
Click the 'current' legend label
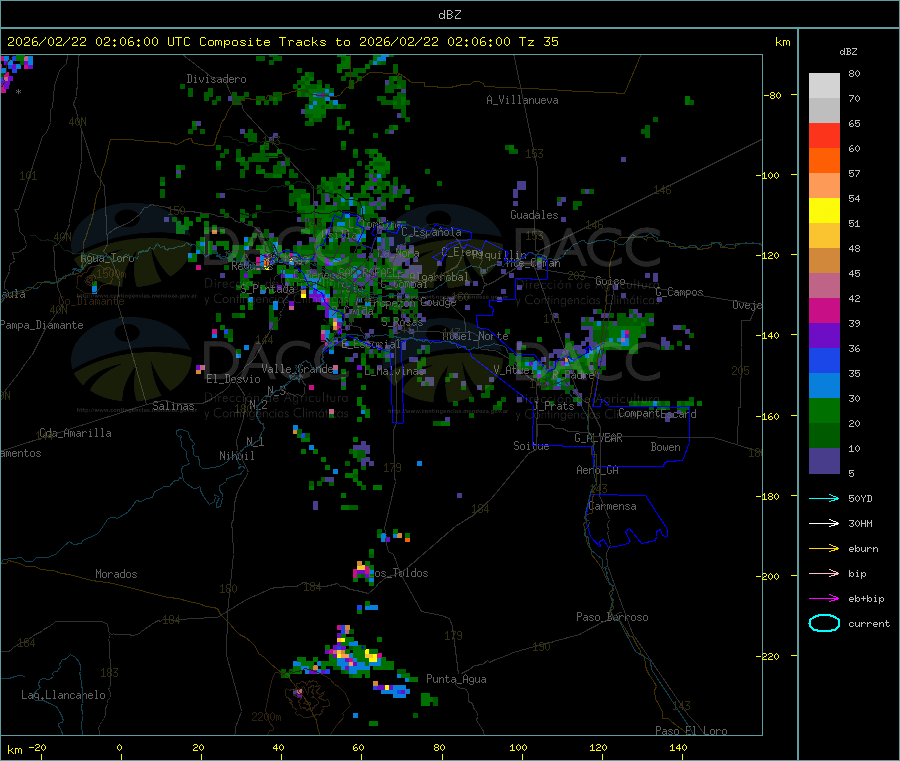coord(869,624)
